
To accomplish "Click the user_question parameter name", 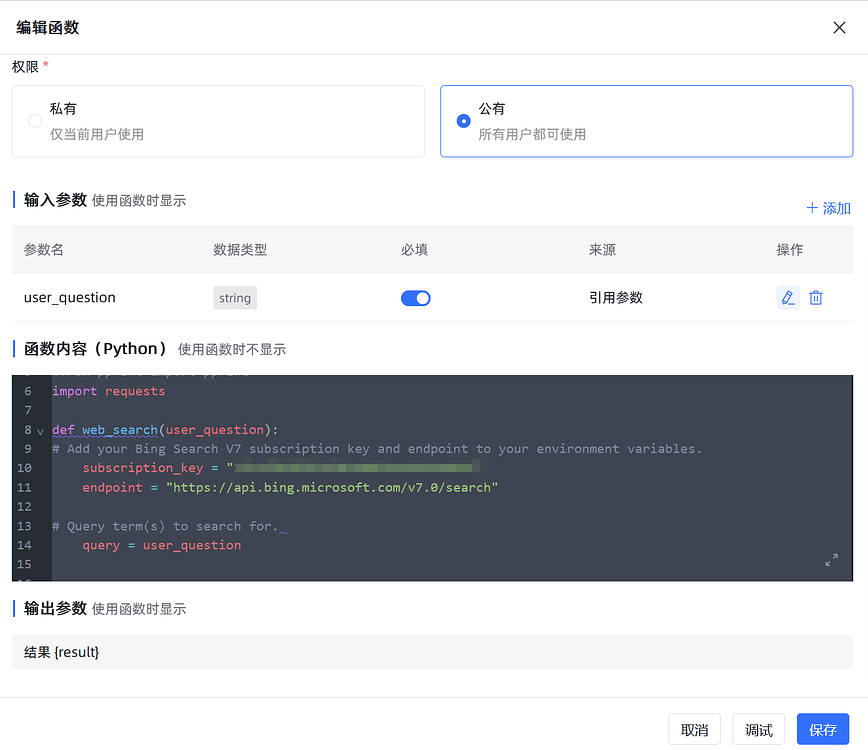I will click(x=70, y=298).
